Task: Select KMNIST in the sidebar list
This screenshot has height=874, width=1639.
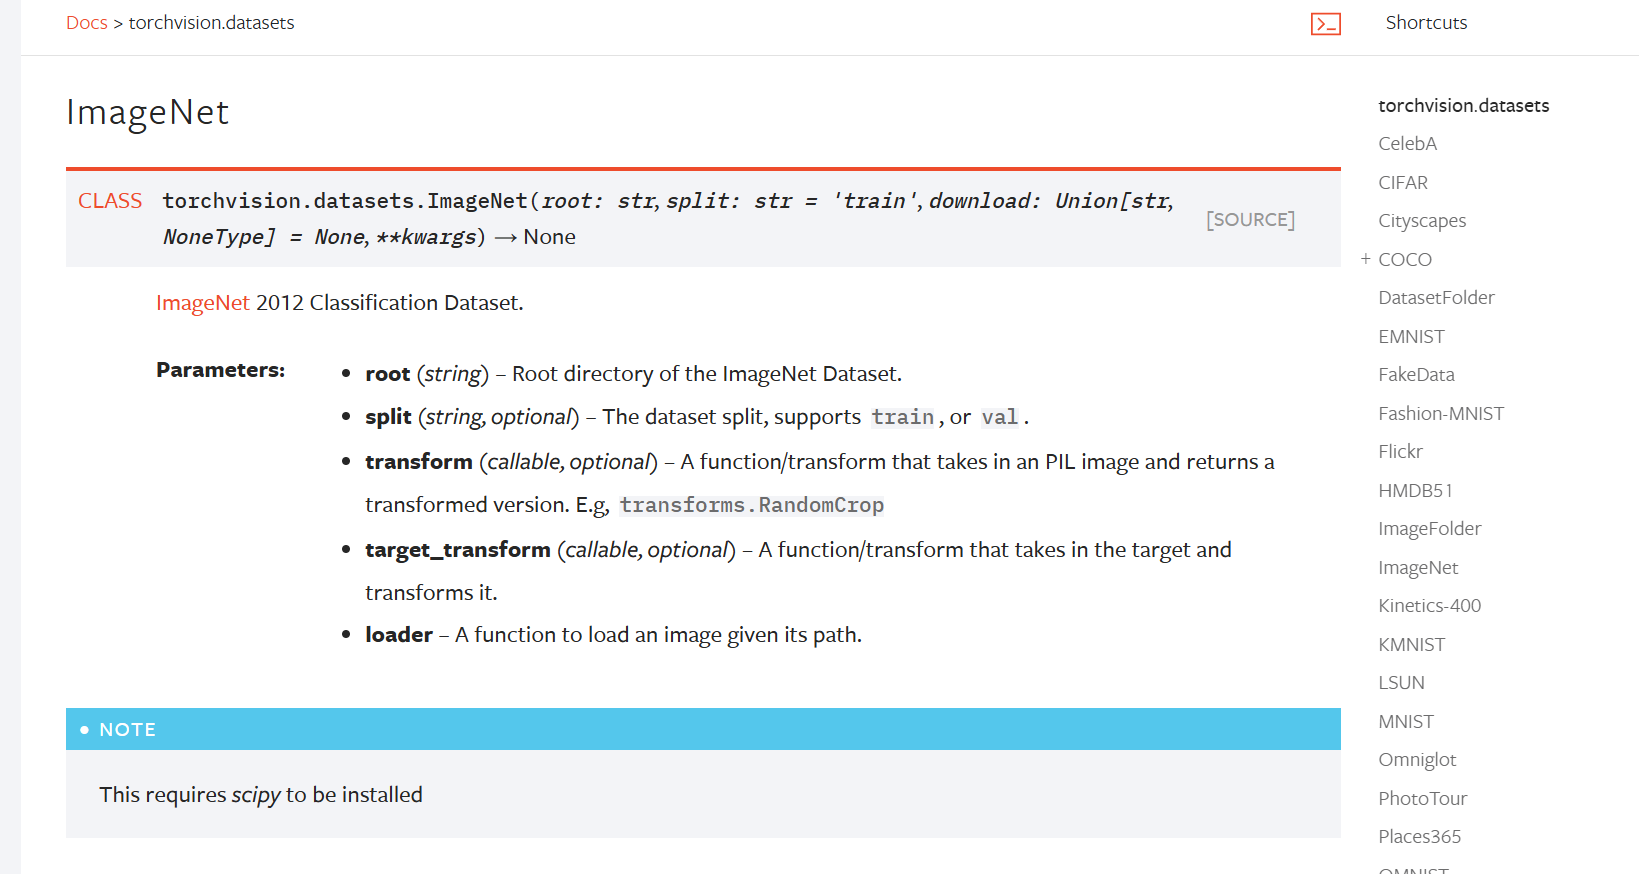Action: click(x=1411, y=645)
